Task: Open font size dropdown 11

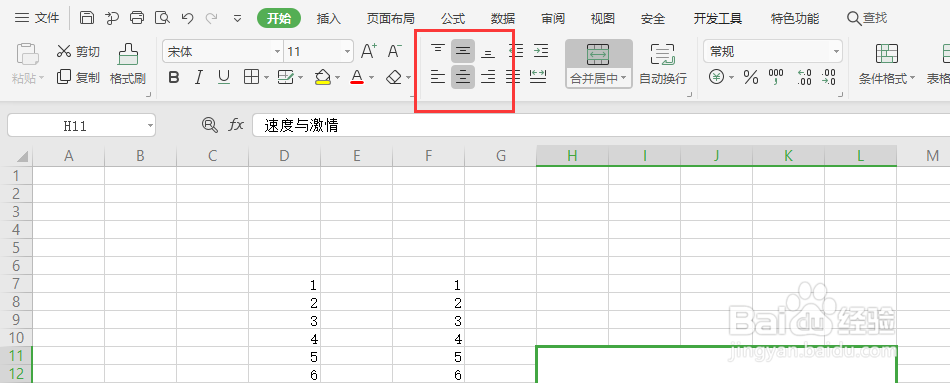Action: click(x=347, y=52)
